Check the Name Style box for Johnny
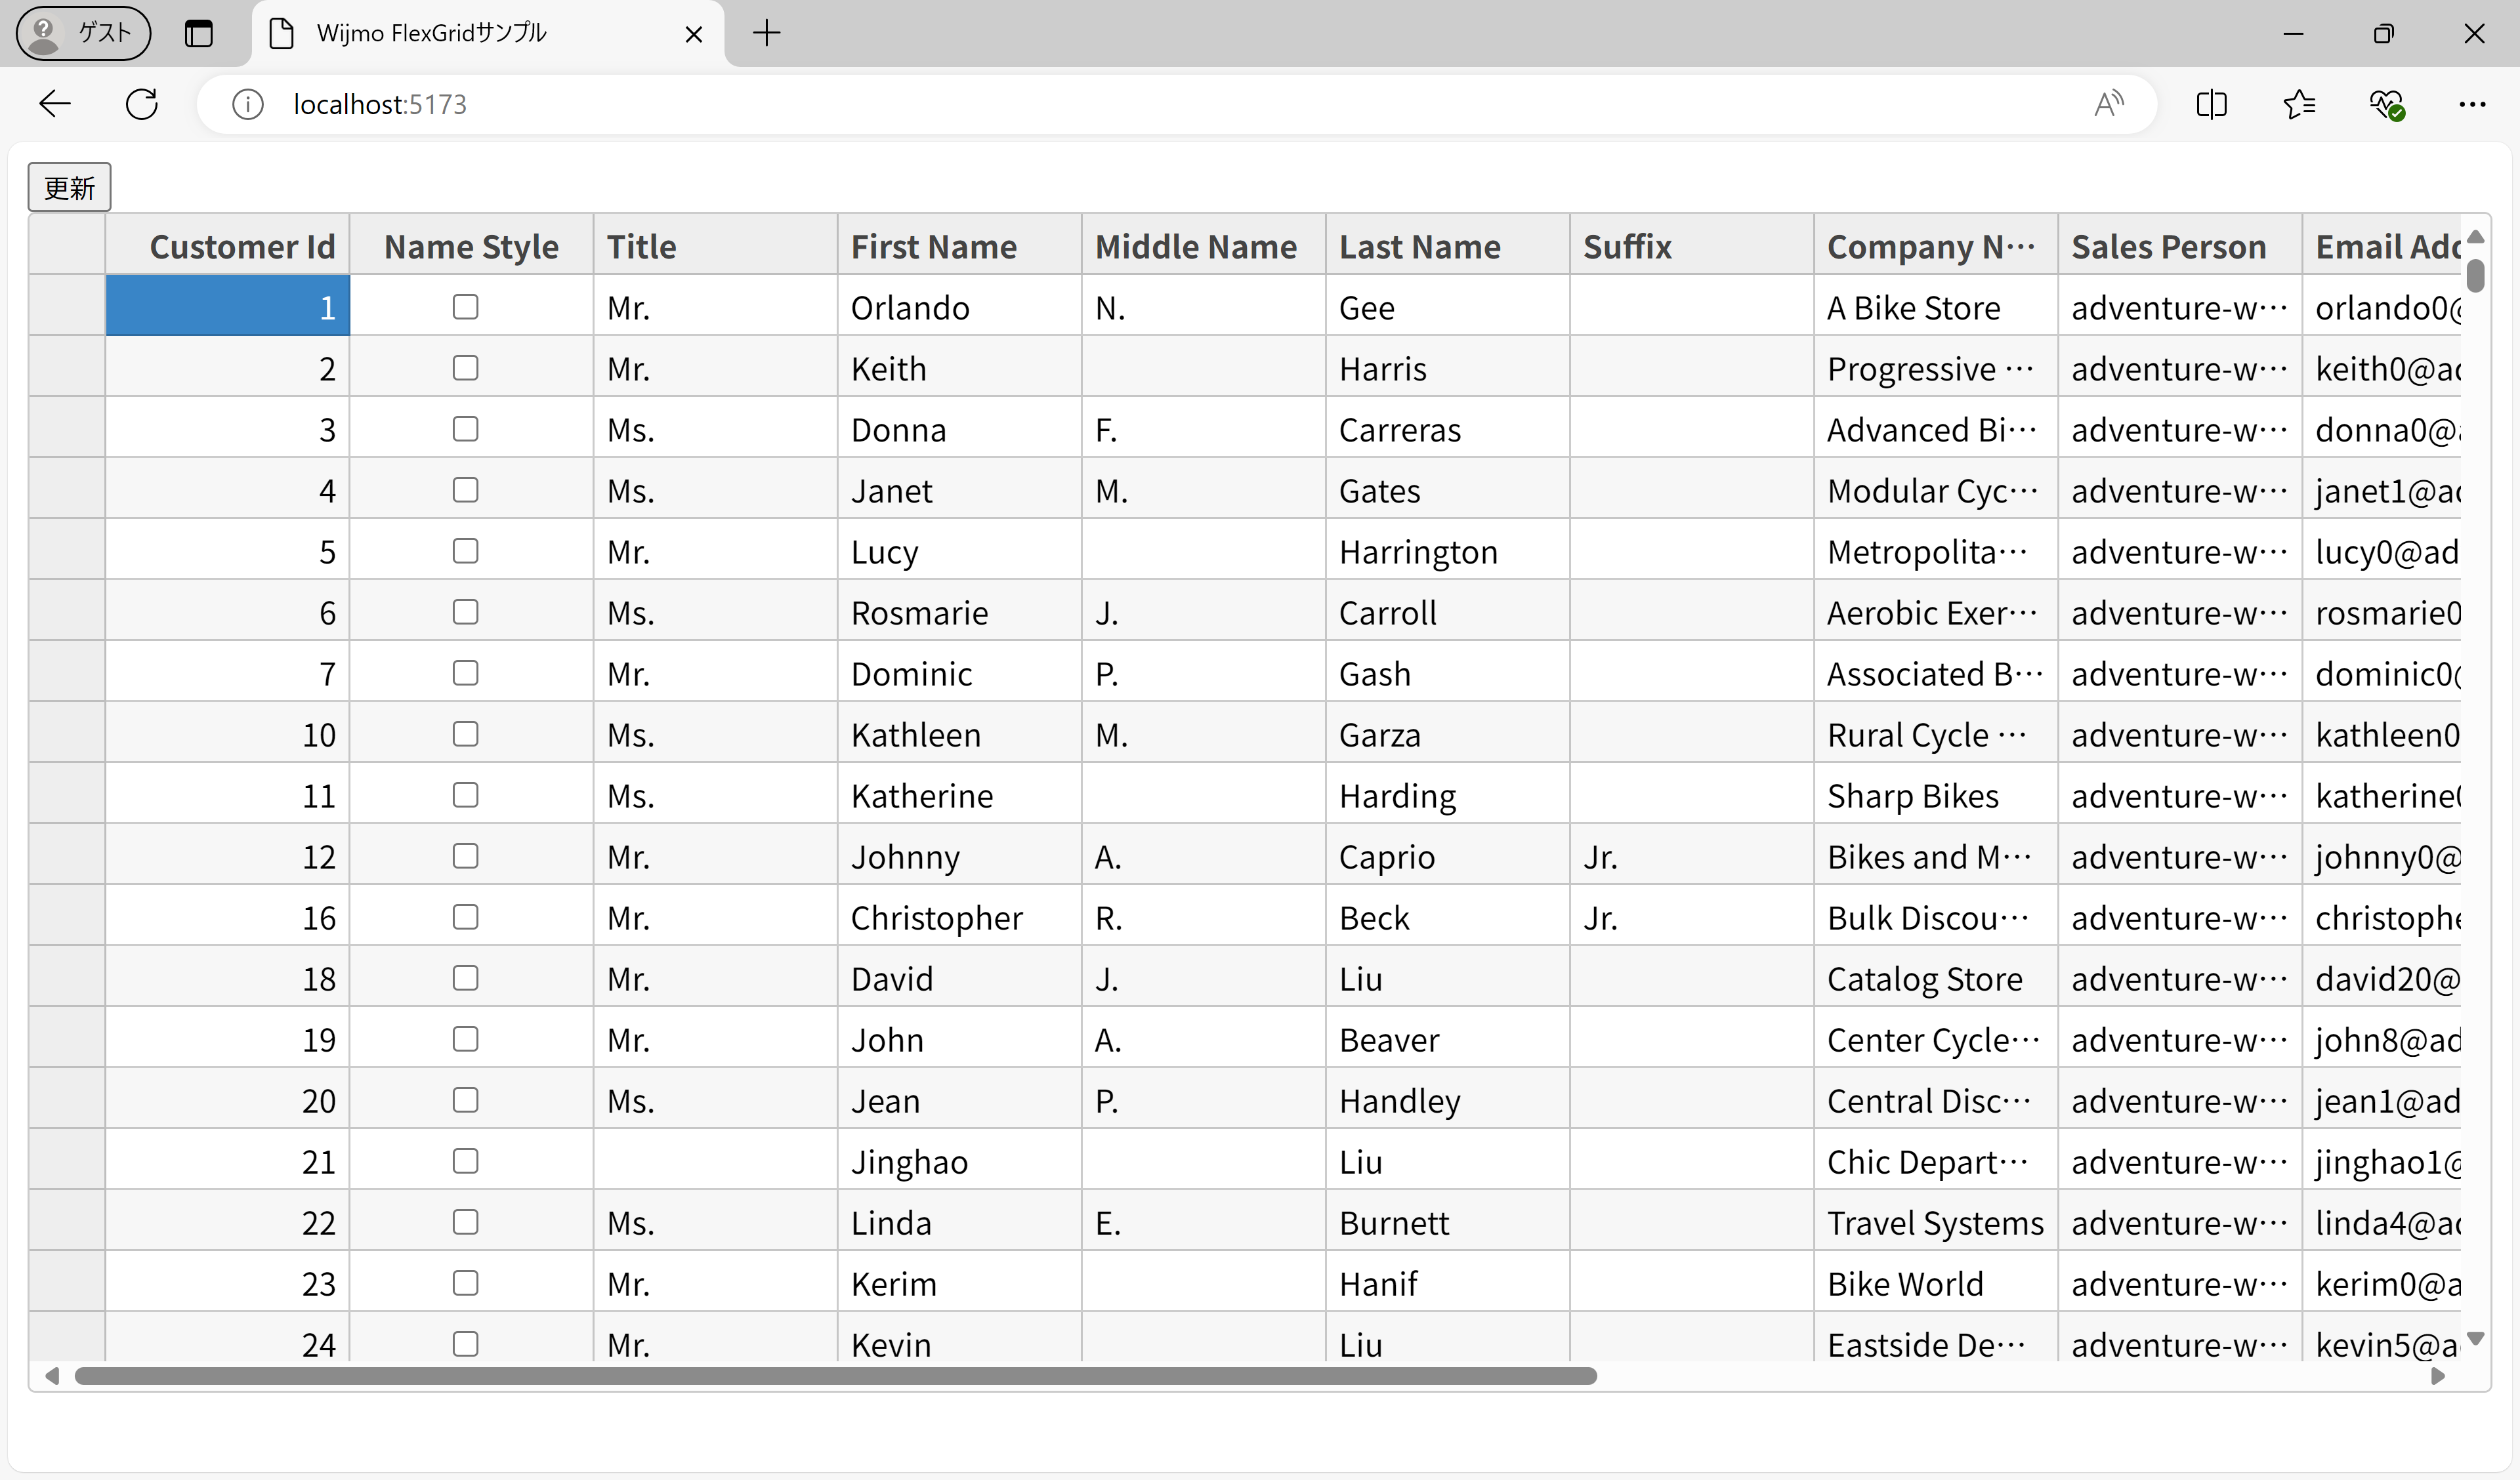Viewport: 2520px width, 1480px height. click(465, 855)
